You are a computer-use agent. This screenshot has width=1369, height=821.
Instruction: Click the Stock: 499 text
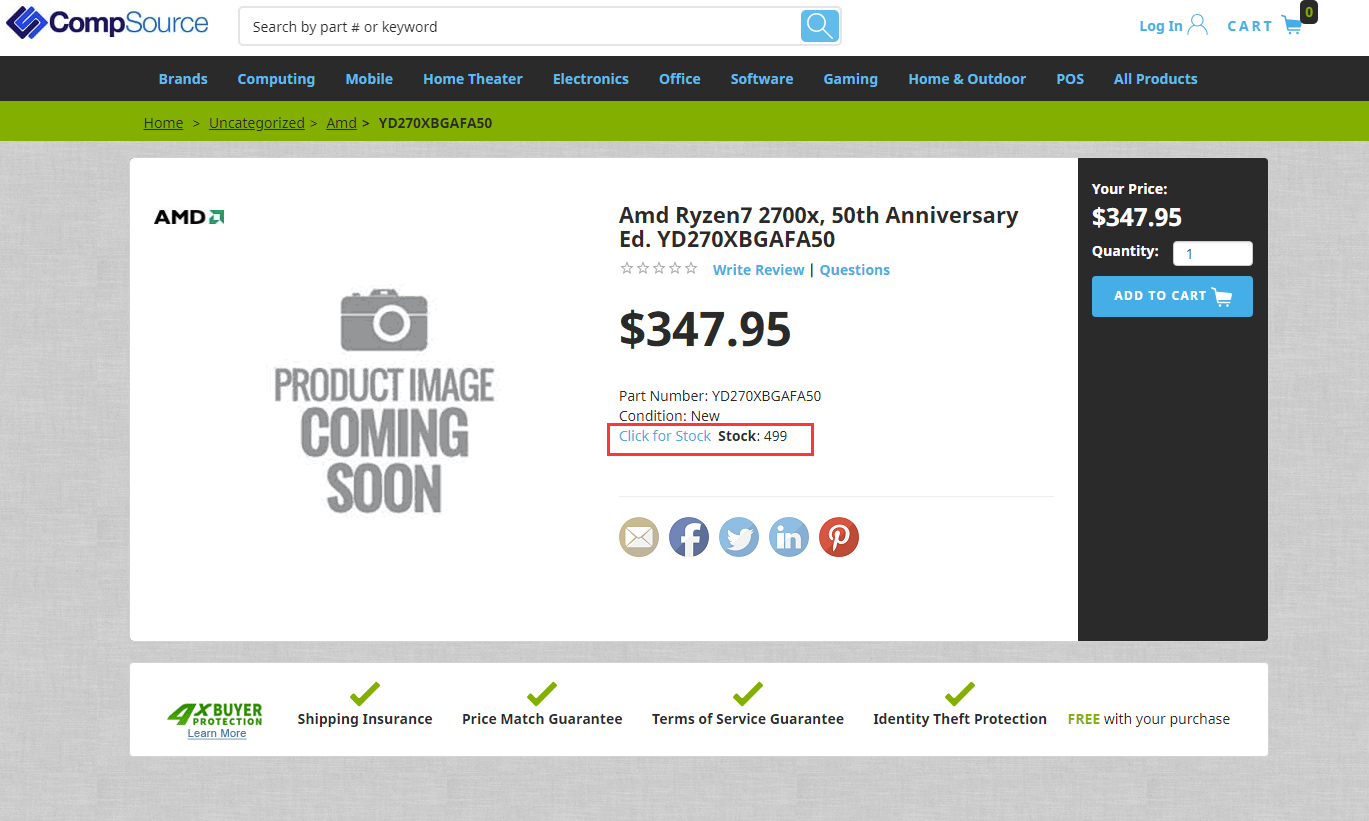coord(753,436)
